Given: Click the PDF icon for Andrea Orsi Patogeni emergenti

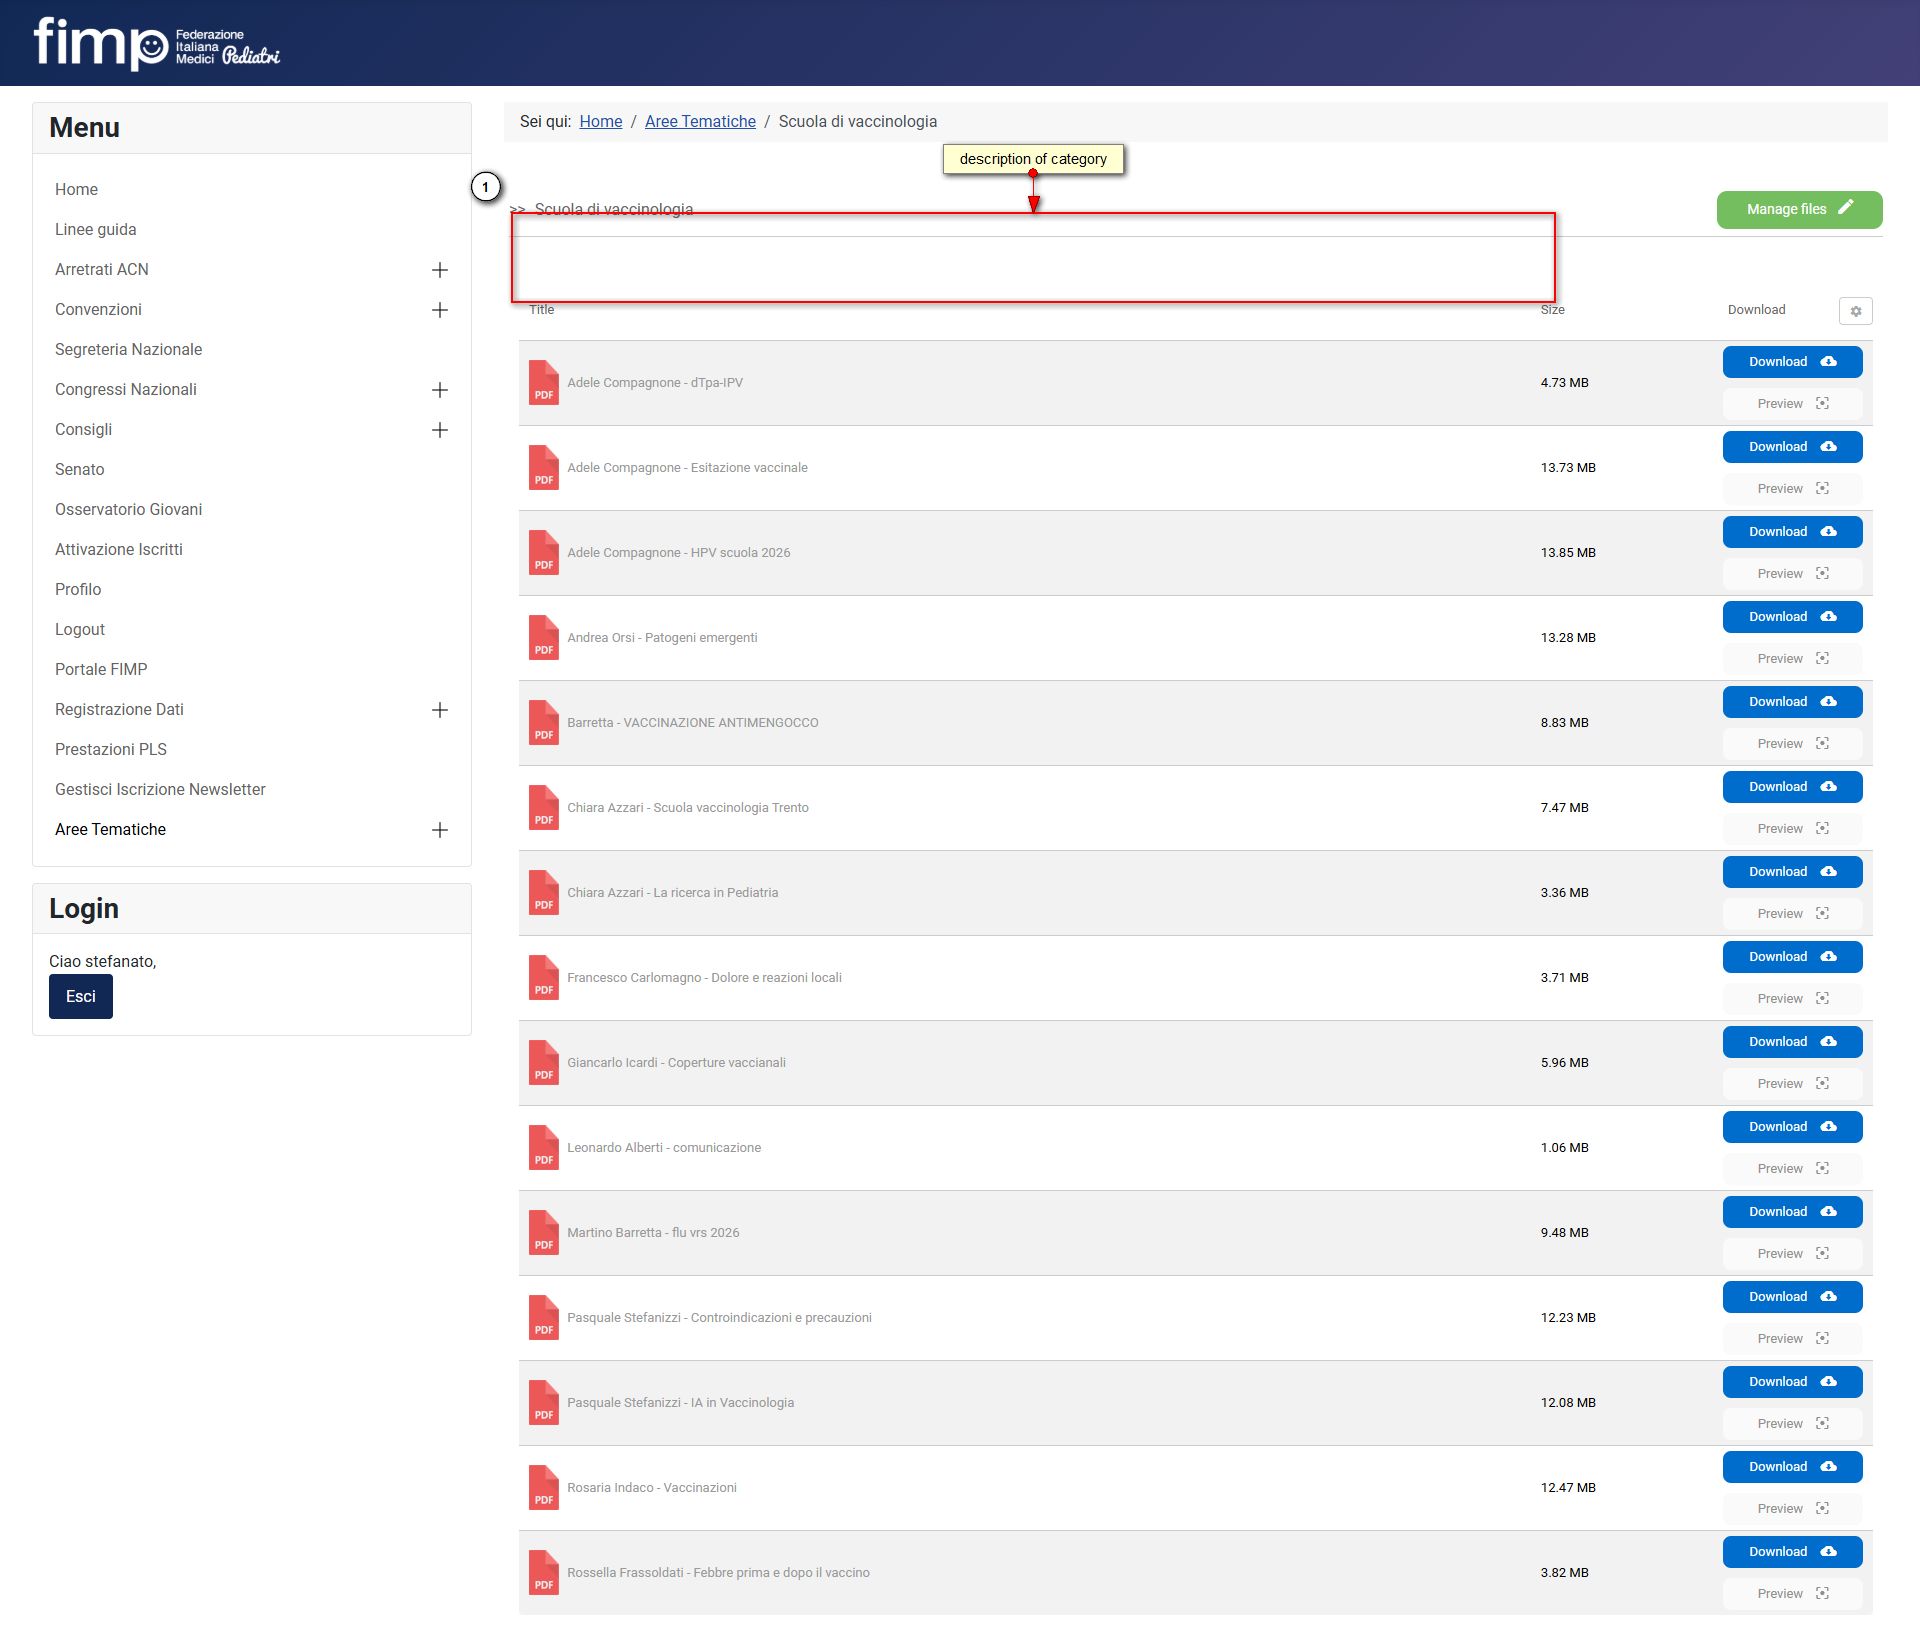Looking at the screenshot, I should coord(543,638).
